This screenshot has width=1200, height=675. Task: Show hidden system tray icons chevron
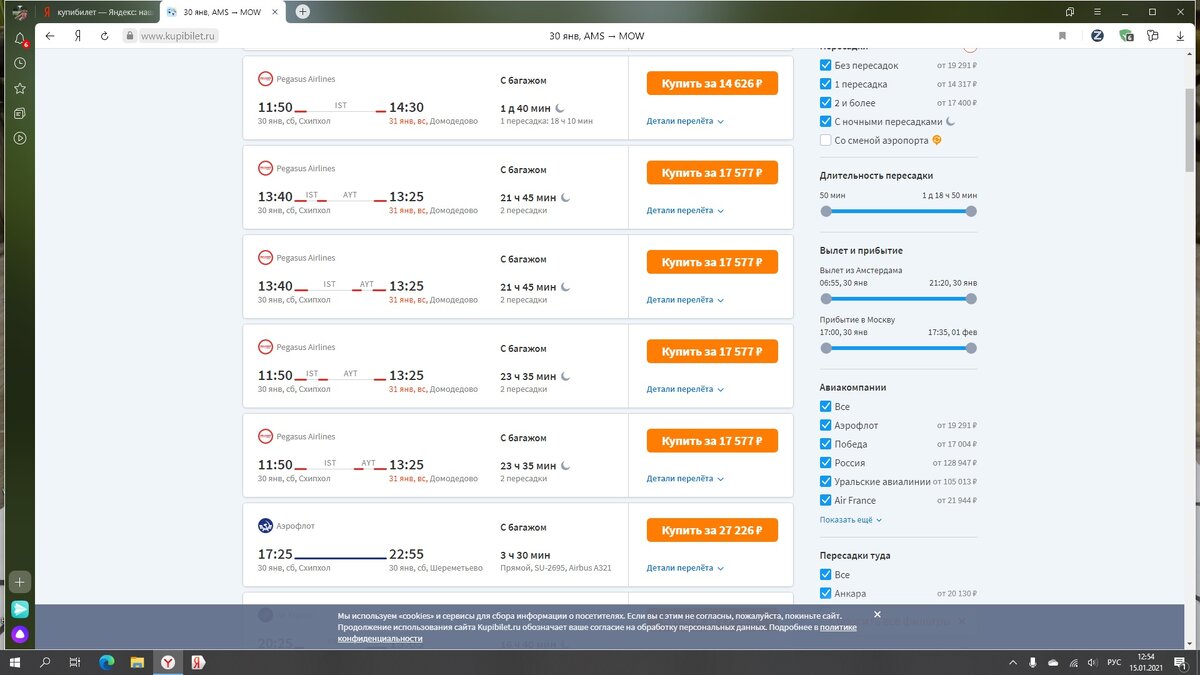tap(1014, 662)
